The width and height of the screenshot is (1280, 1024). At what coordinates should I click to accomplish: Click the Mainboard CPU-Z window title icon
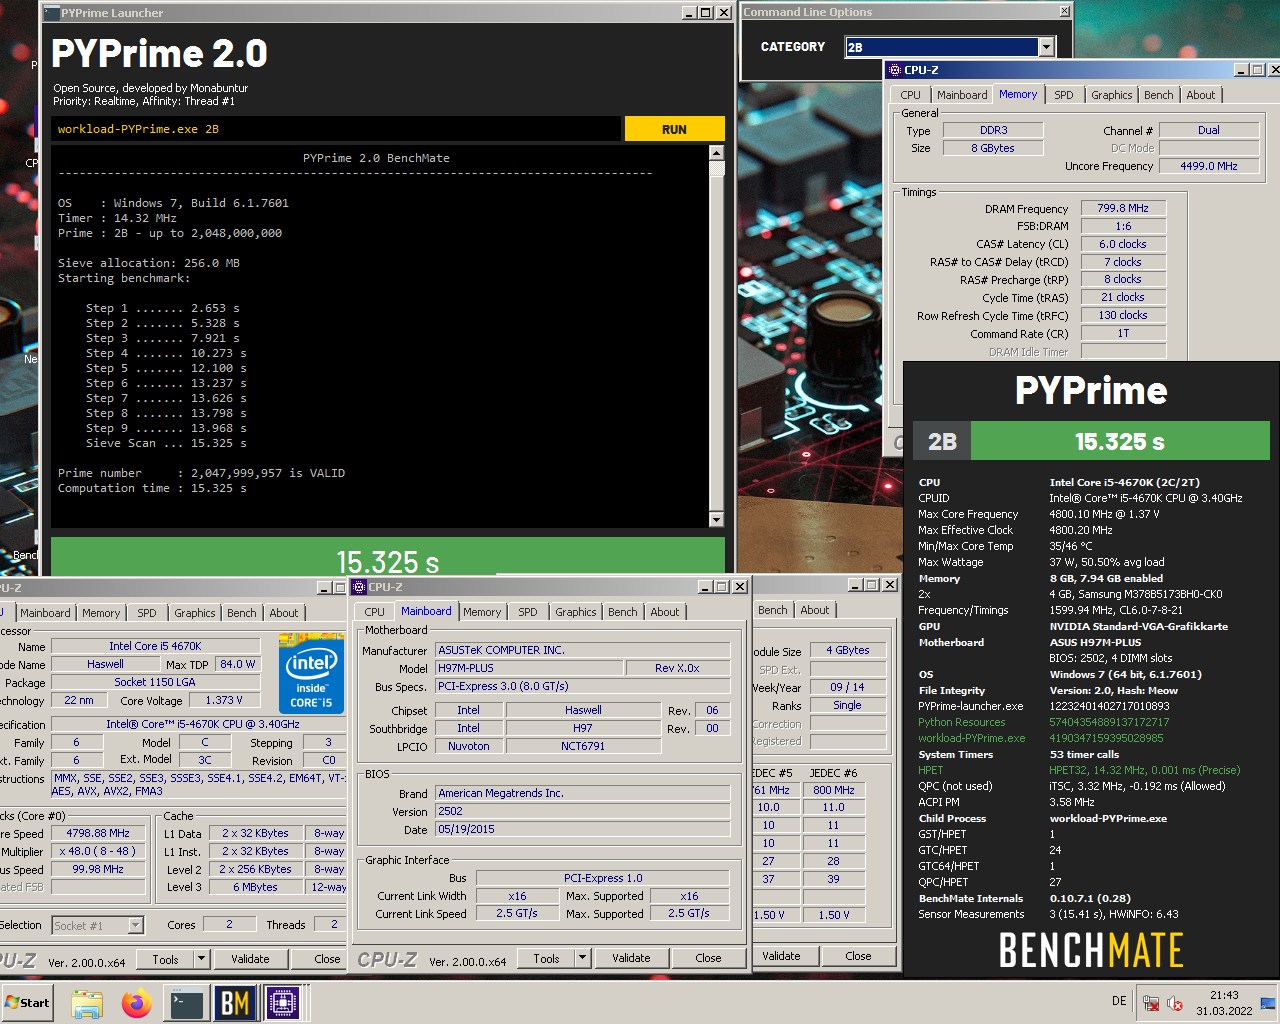pyautogui.click(x=359, y=587)
